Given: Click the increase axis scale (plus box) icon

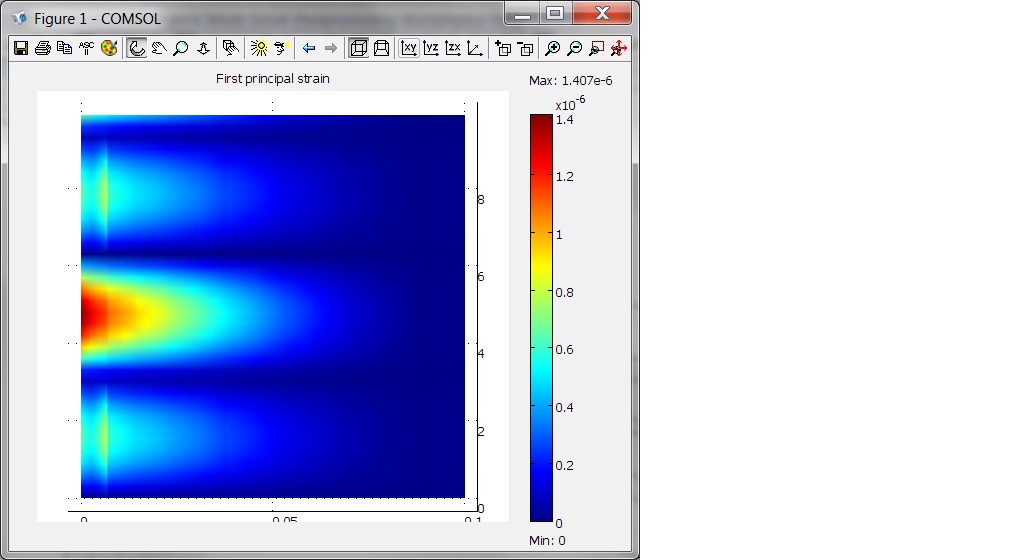Looking at the screenshot, I should (503, 48).
